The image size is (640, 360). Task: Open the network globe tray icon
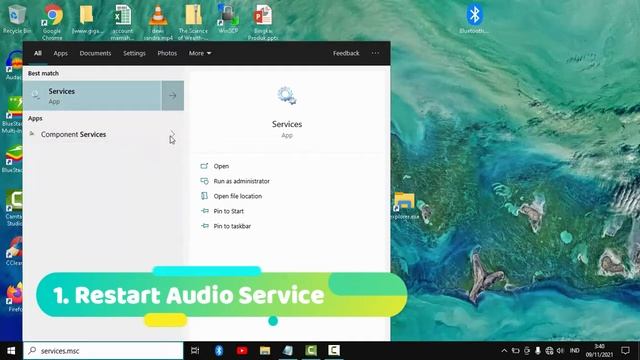point(549,351)
